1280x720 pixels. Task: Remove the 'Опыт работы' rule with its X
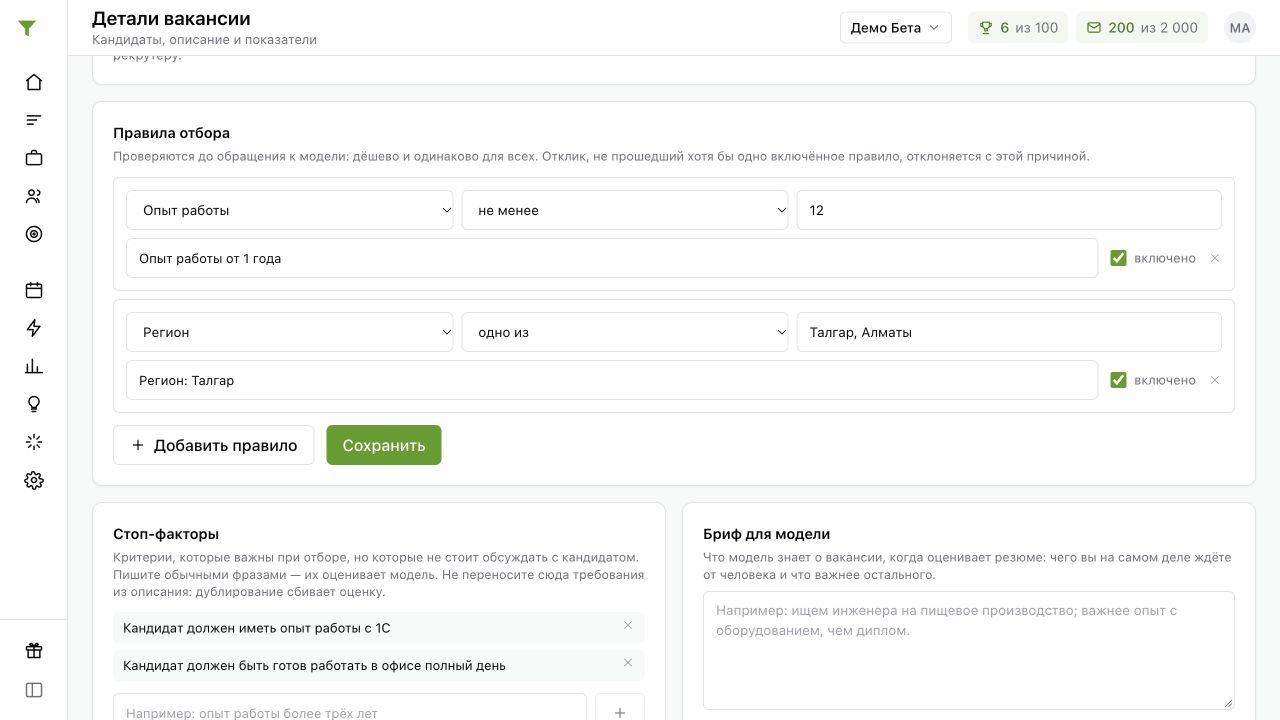(x=1215, y=258)
